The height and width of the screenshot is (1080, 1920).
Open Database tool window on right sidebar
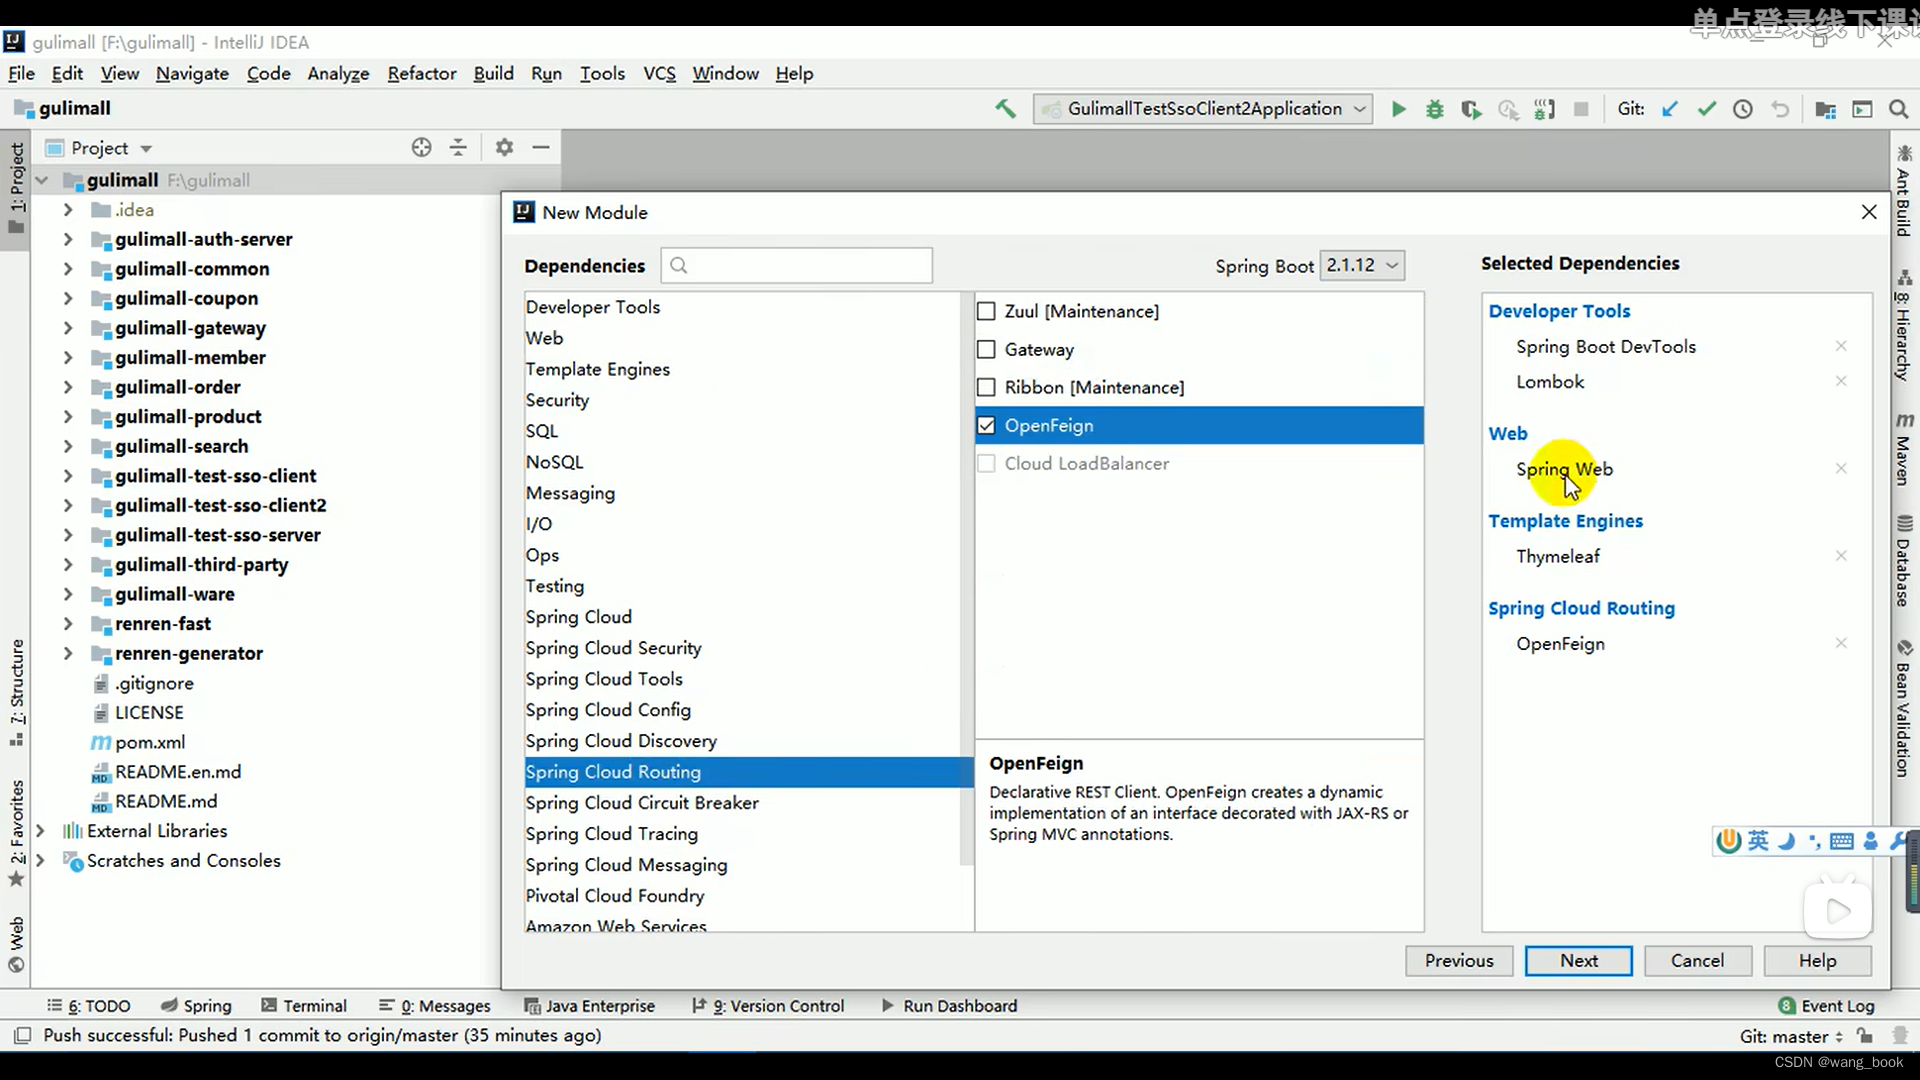click(x=1904, y=560)
